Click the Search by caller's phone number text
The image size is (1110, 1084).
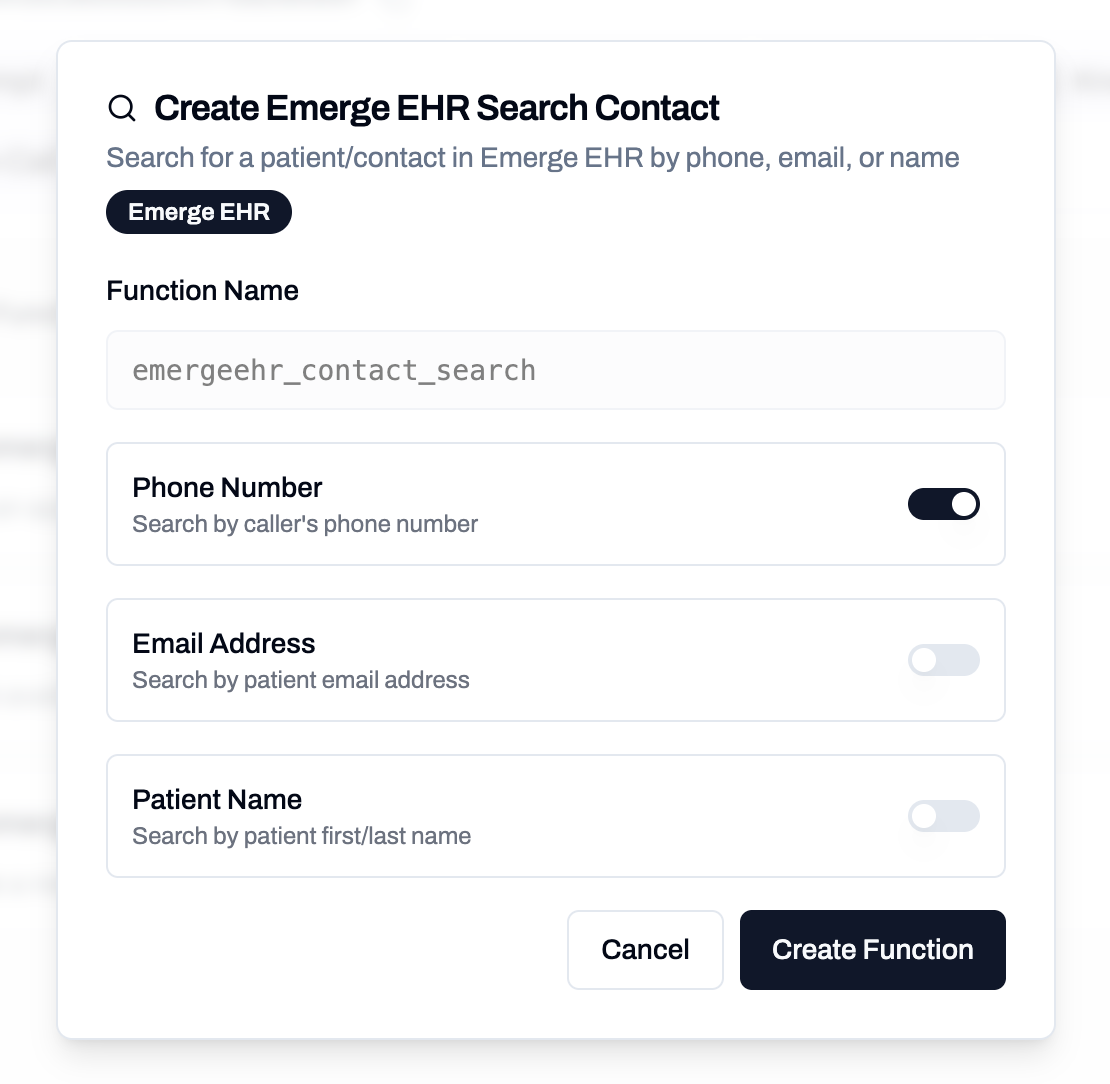click(x=305, y=523)
